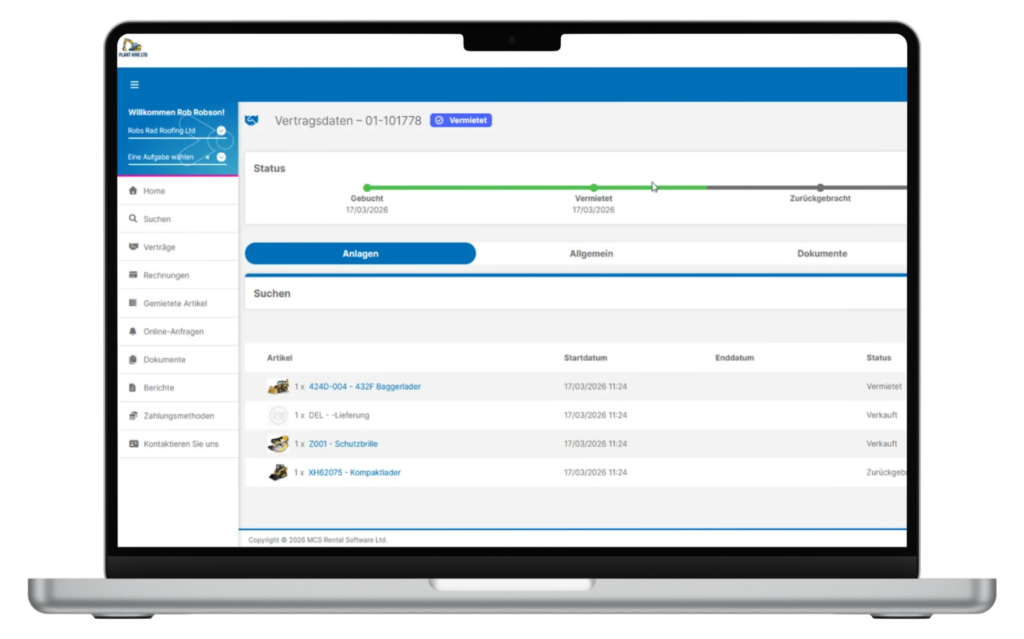Click the Copyright MCS Rental Software footer text
The width and height of the screenshot is (1024, 639).
pos(317,540)
